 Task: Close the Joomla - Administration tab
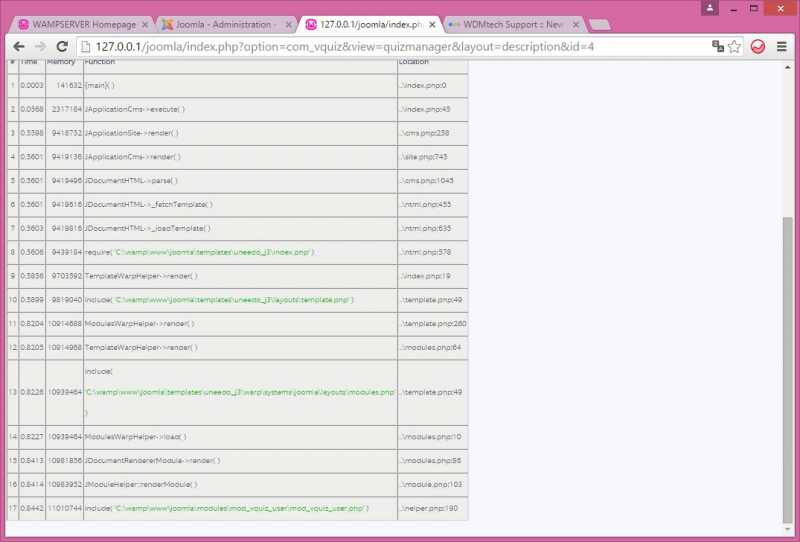288,24
